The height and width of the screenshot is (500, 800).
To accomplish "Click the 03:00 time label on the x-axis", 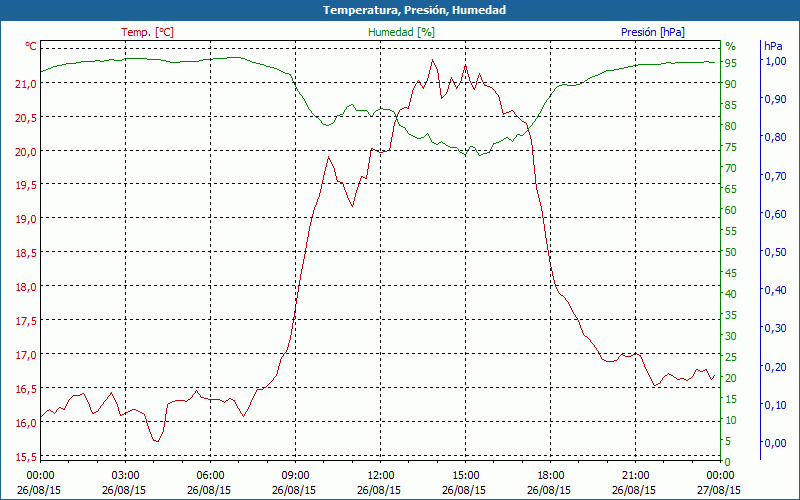I will coord(126,475).
